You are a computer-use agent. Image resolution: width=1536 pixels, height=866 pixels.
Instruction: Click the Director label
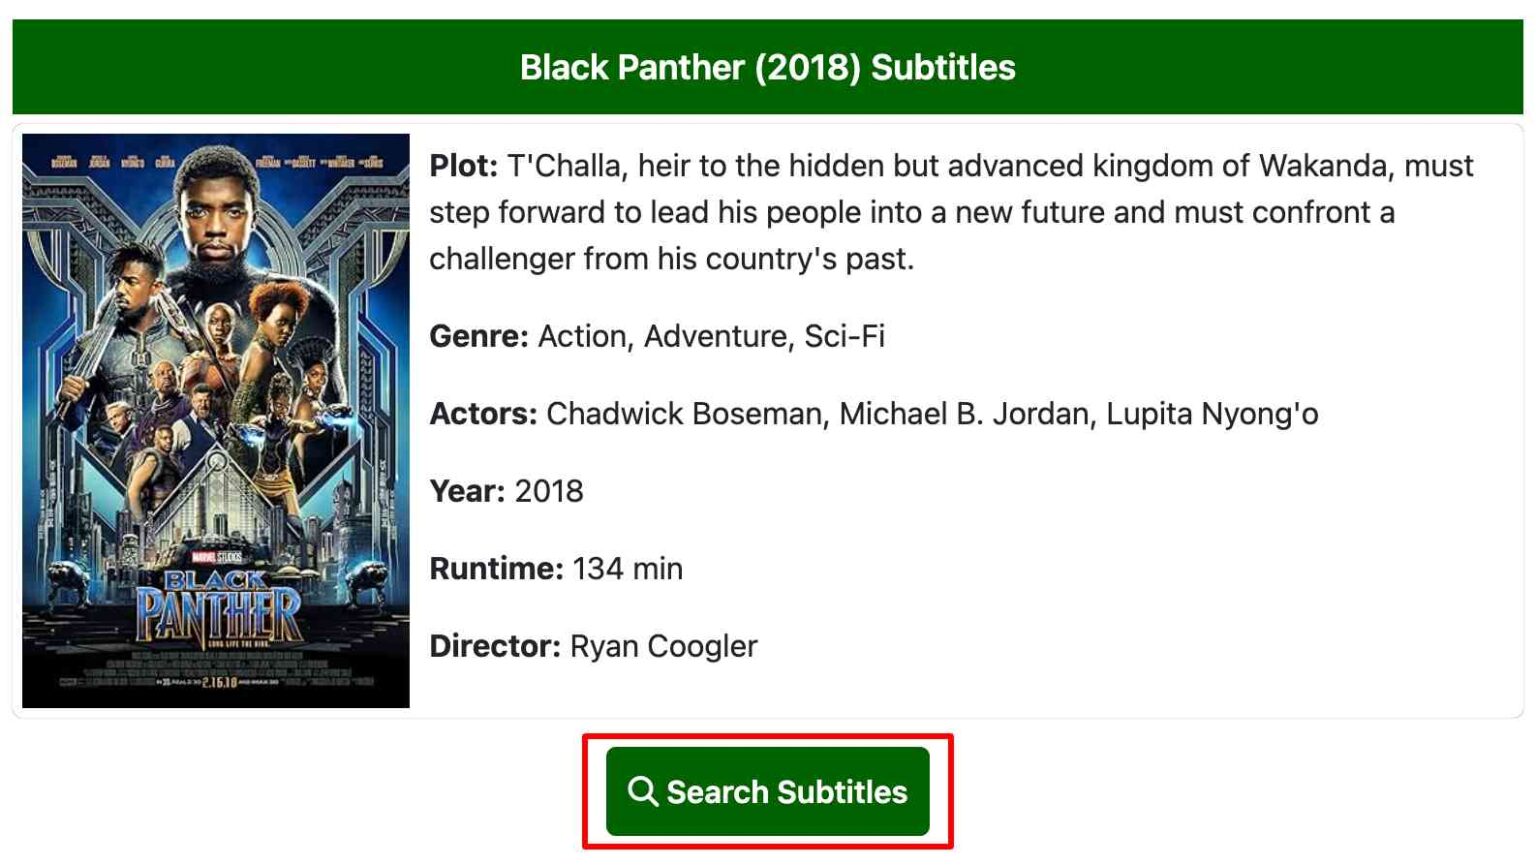click(495, 646)
